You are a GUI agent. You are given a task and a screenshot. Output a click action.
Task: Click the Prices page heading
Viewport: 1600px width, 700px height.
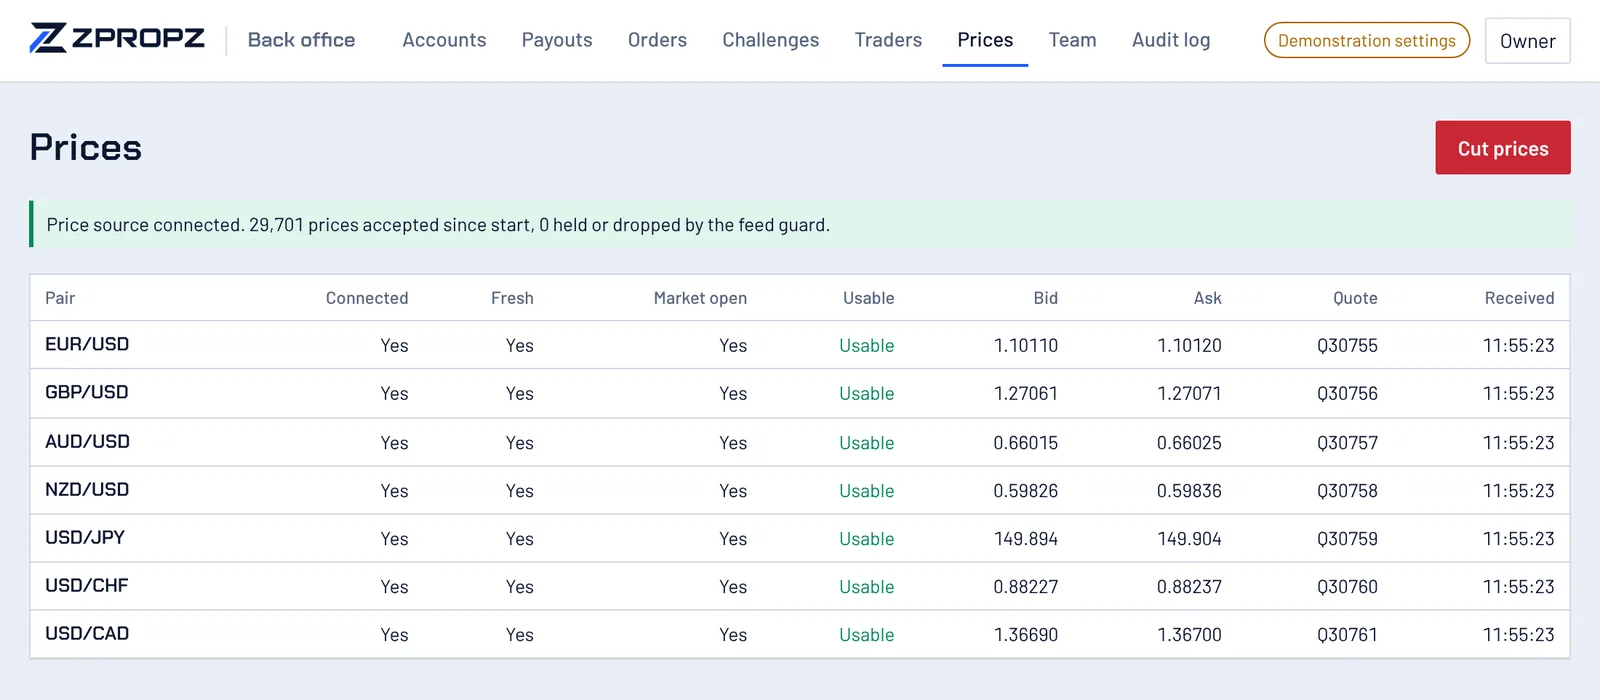tap(86, 148)
